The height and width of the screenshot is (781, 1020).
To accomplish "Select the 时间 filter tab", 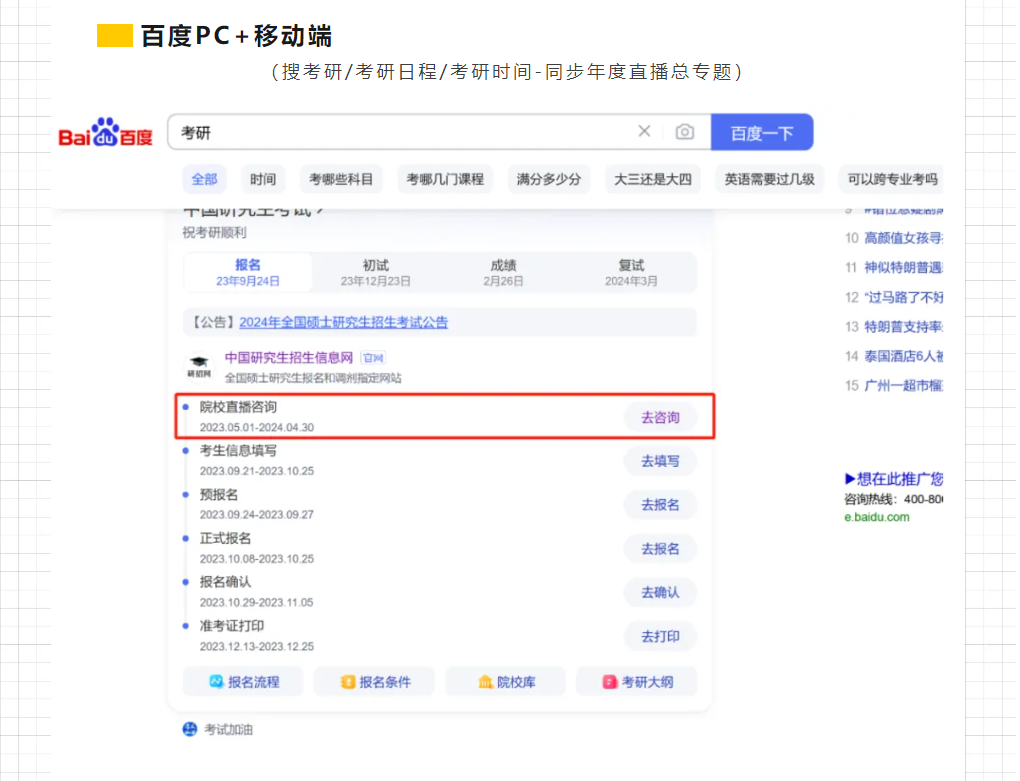I will coord(263,179).
